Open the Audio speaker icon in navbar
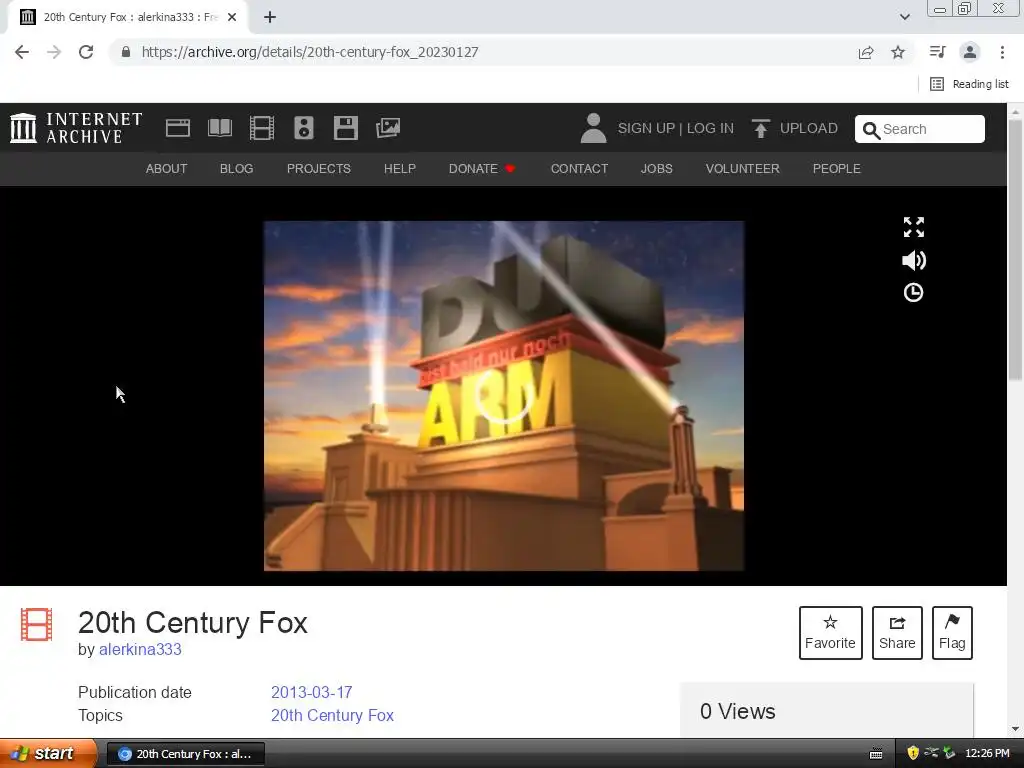The image size is (1024, 768). 304,128
